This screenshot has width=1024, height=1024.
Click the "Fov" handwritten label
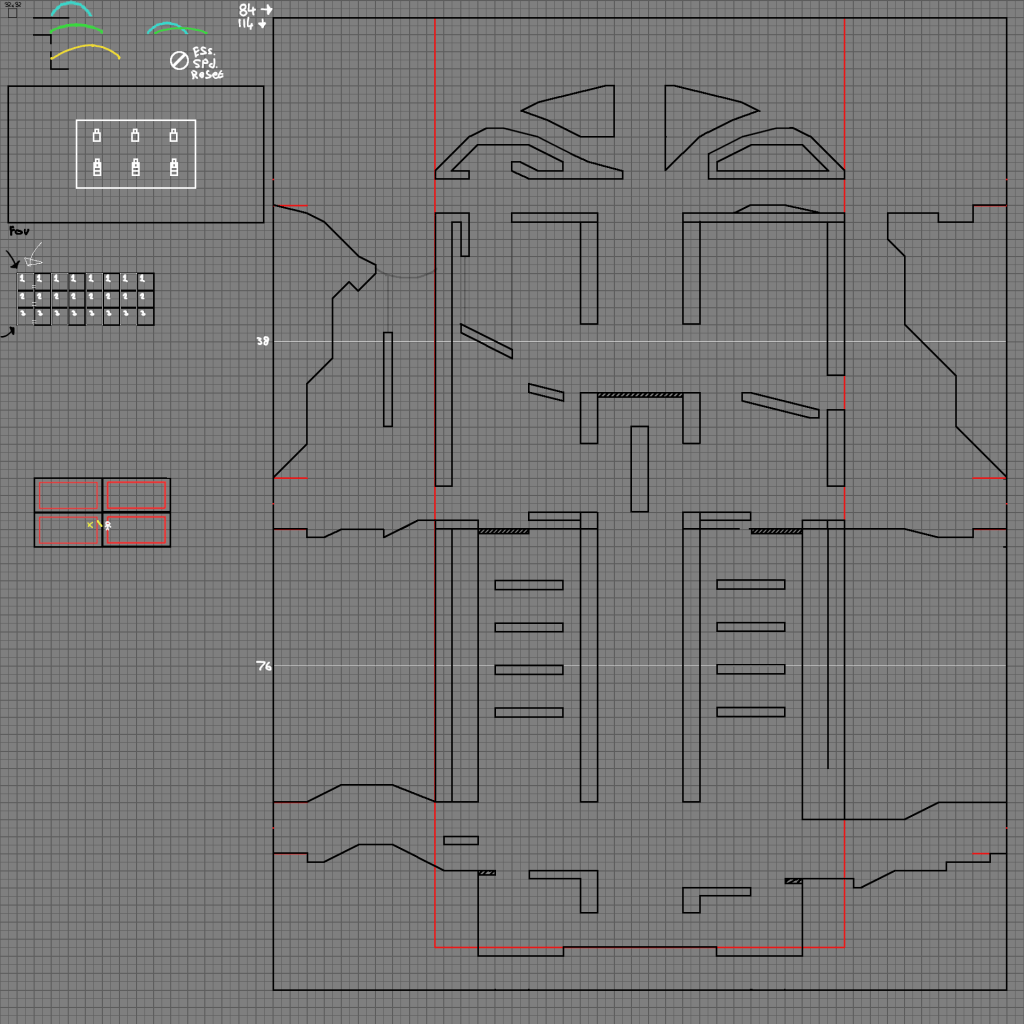(x=19, y=232)
